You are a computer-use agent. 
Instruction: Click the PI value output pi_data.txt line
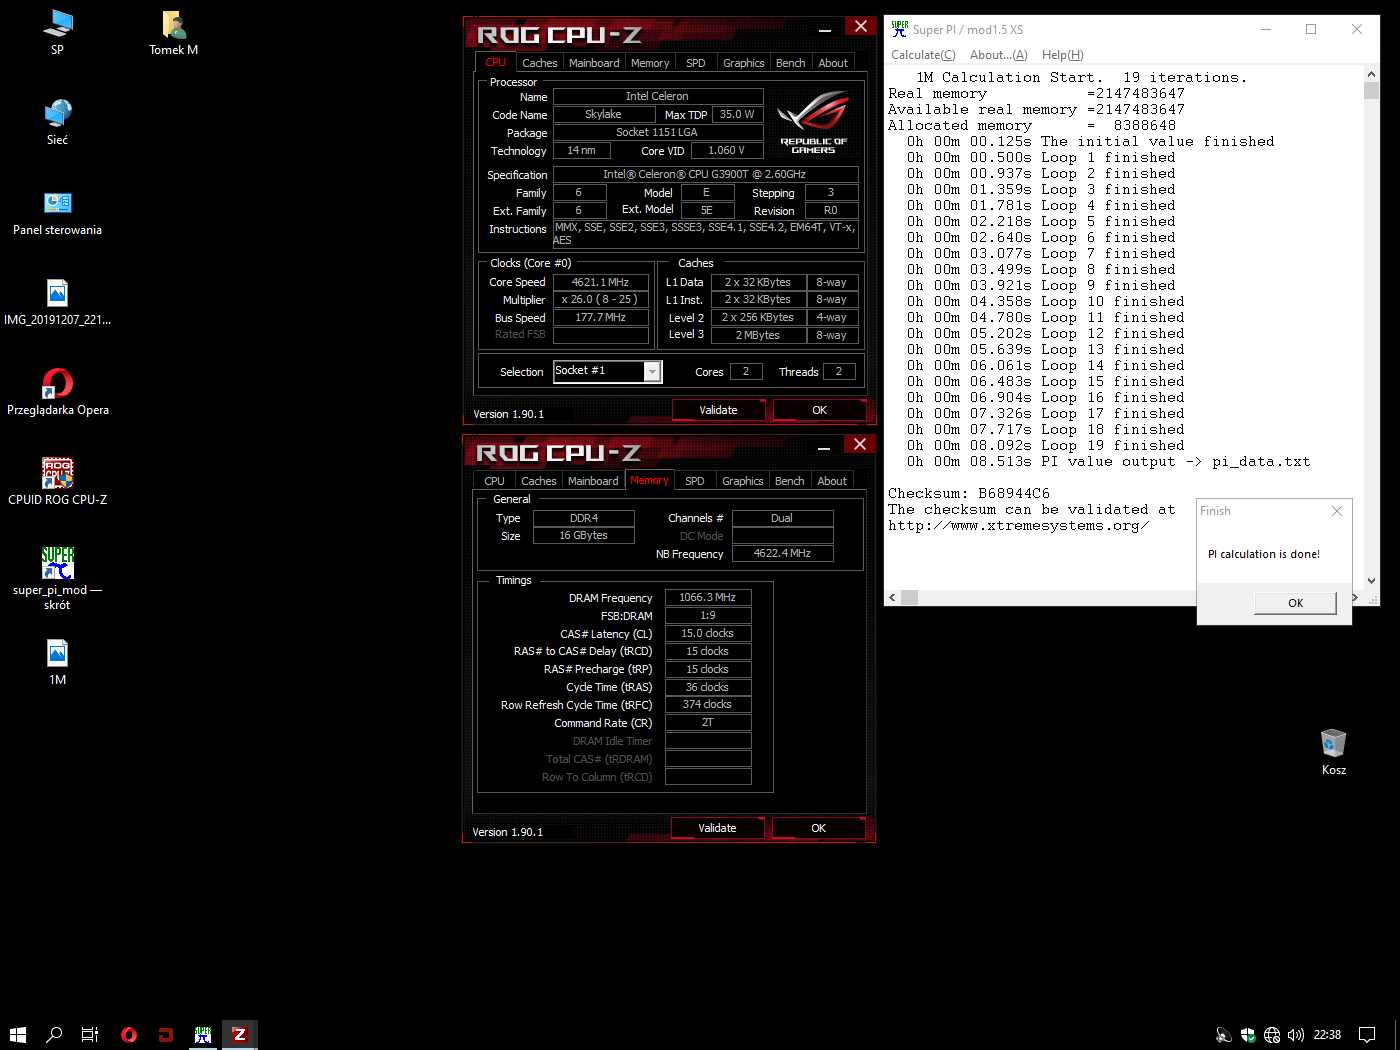[x=1108, y=461]
